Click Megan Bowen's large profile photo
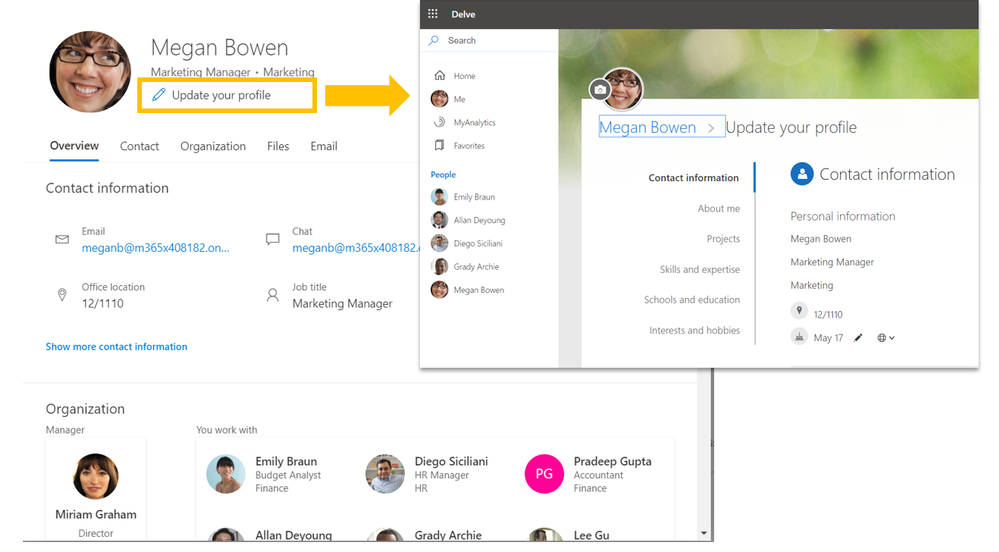This screenshot has width=999, height=552. click(90, 72)
